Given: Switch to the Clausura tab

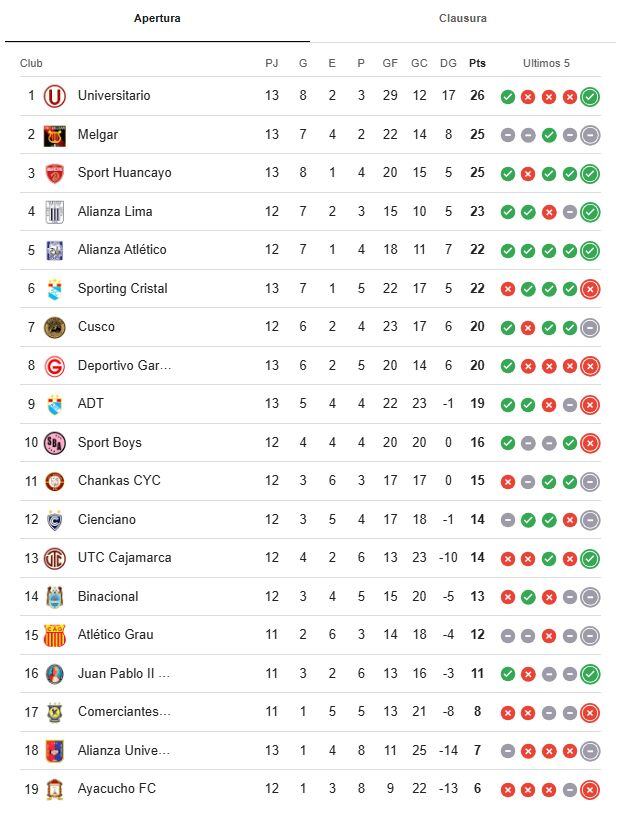Looking at the screenshot, I should click(463, 19).
